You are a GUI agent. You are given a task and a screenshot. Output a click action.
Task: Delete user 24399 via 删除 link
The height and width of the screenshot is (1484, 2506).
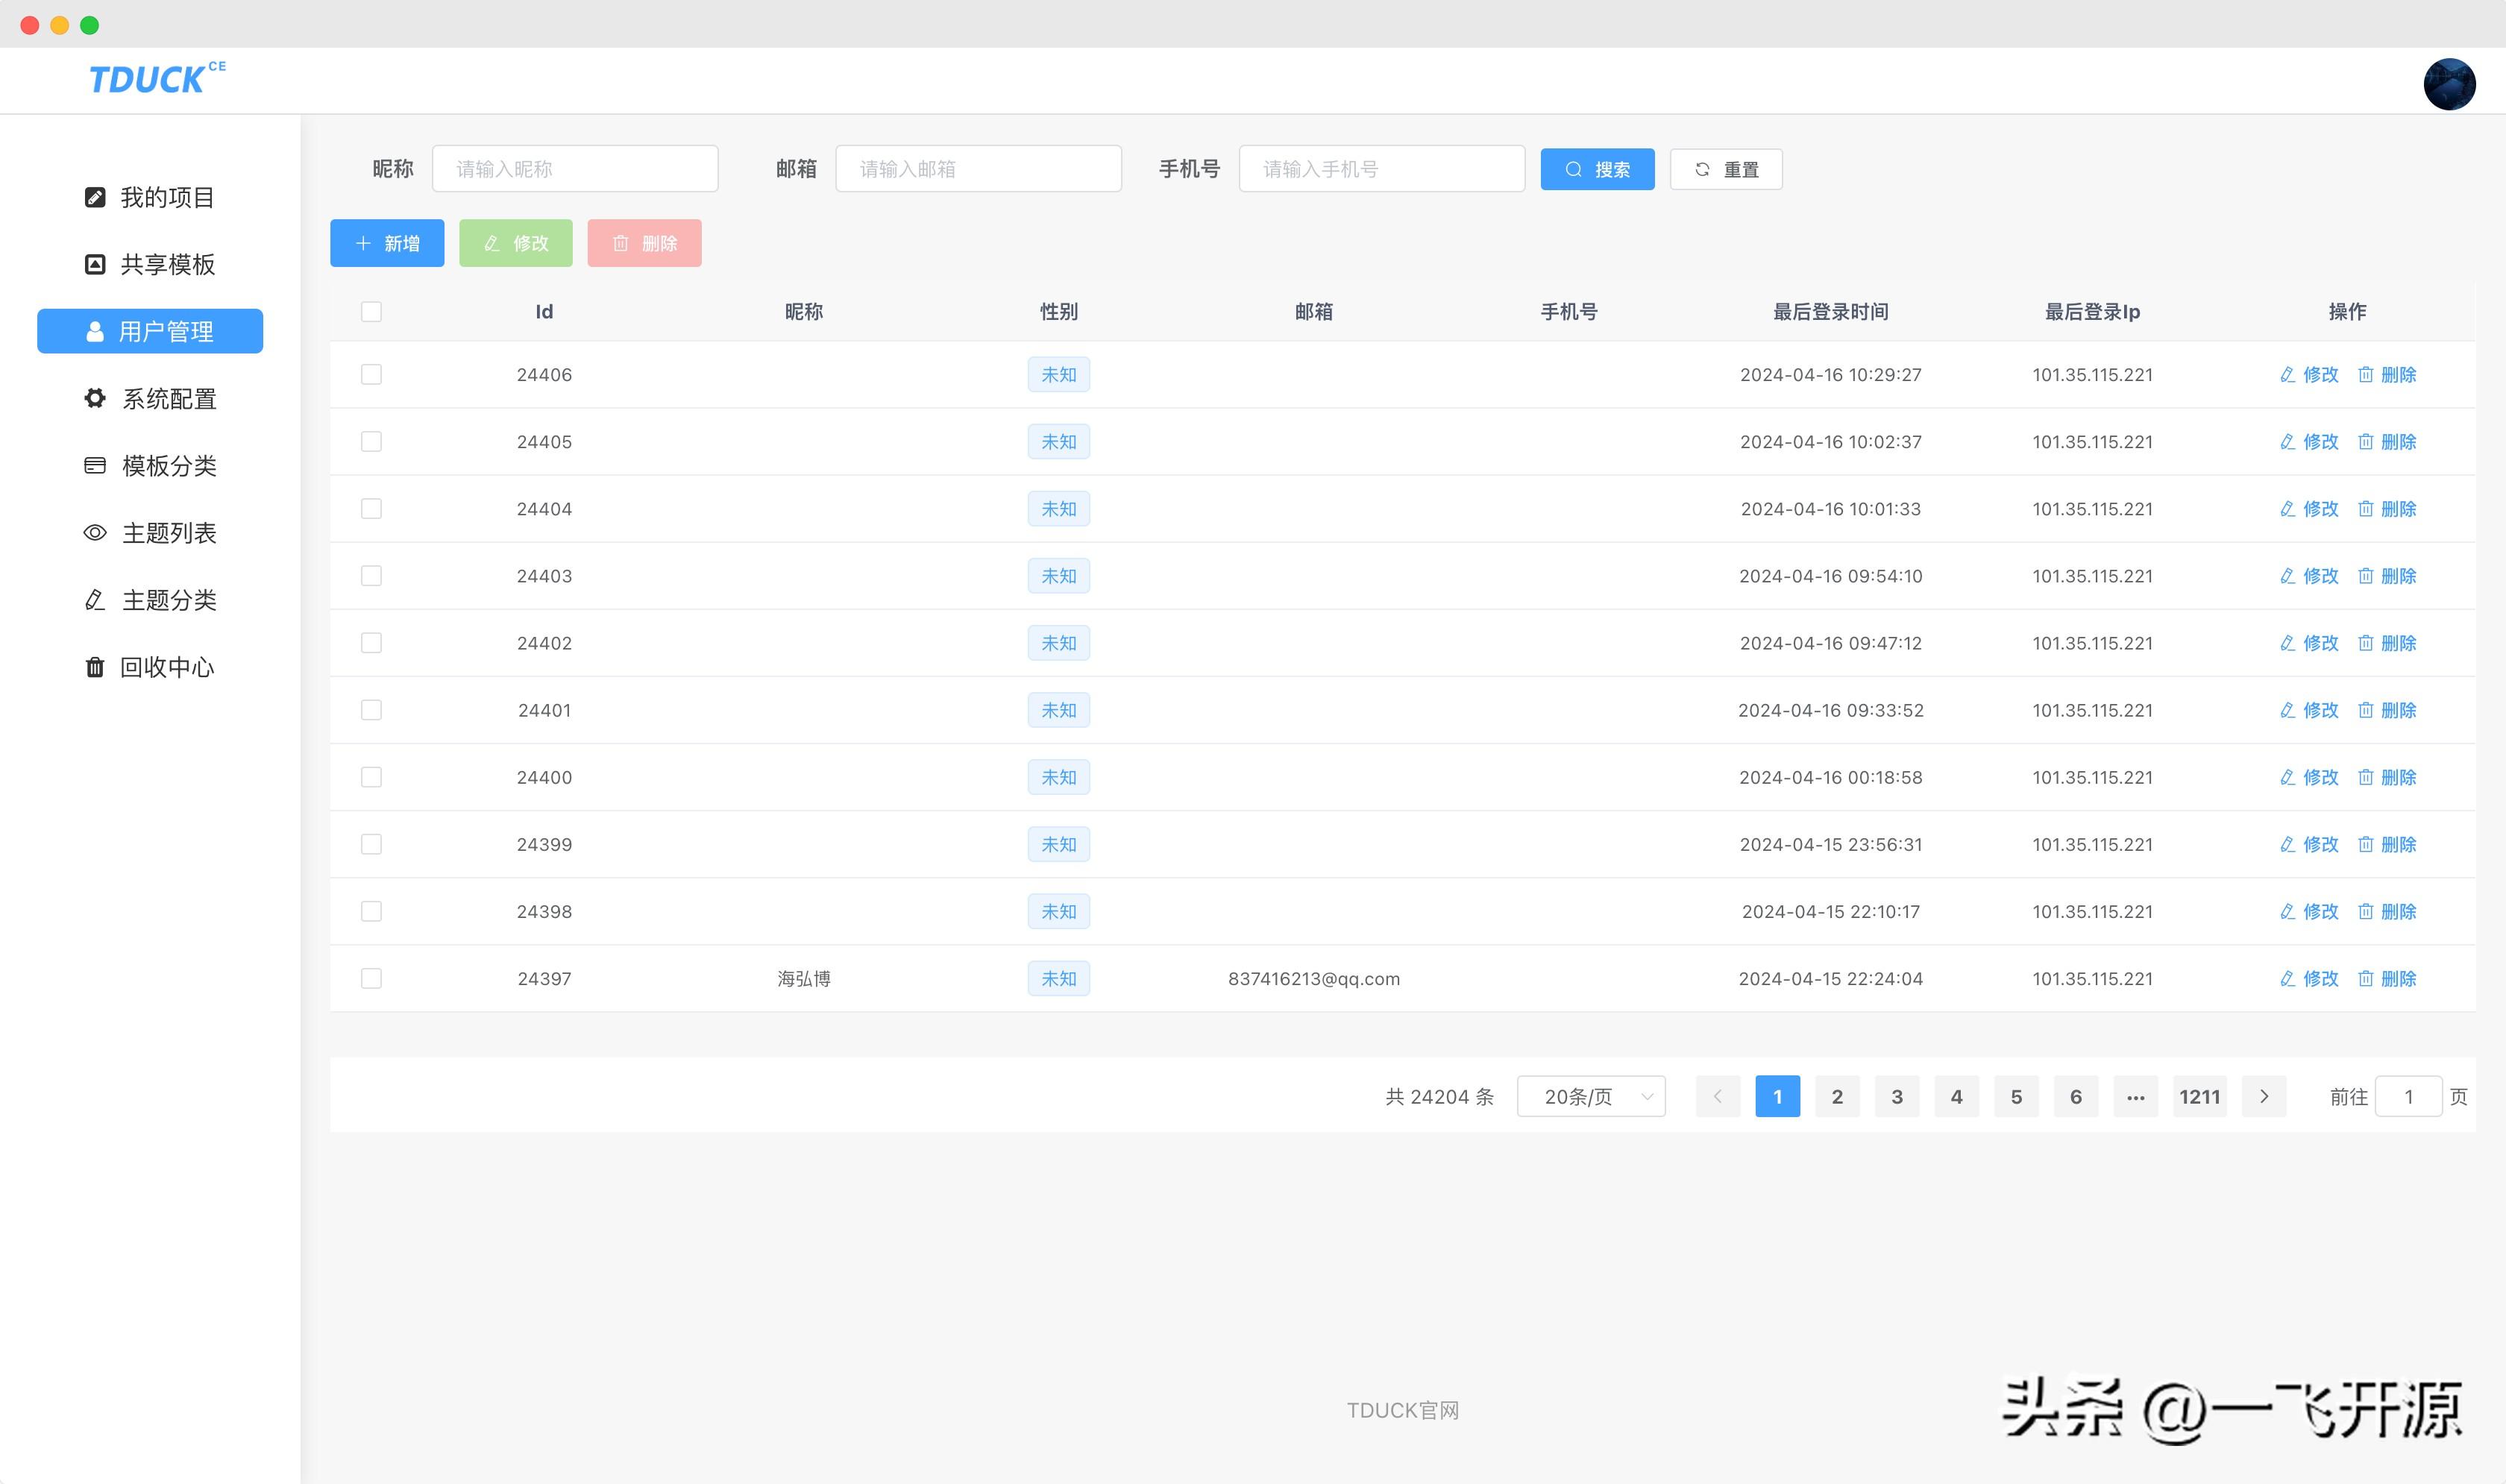click(2387, 844)
